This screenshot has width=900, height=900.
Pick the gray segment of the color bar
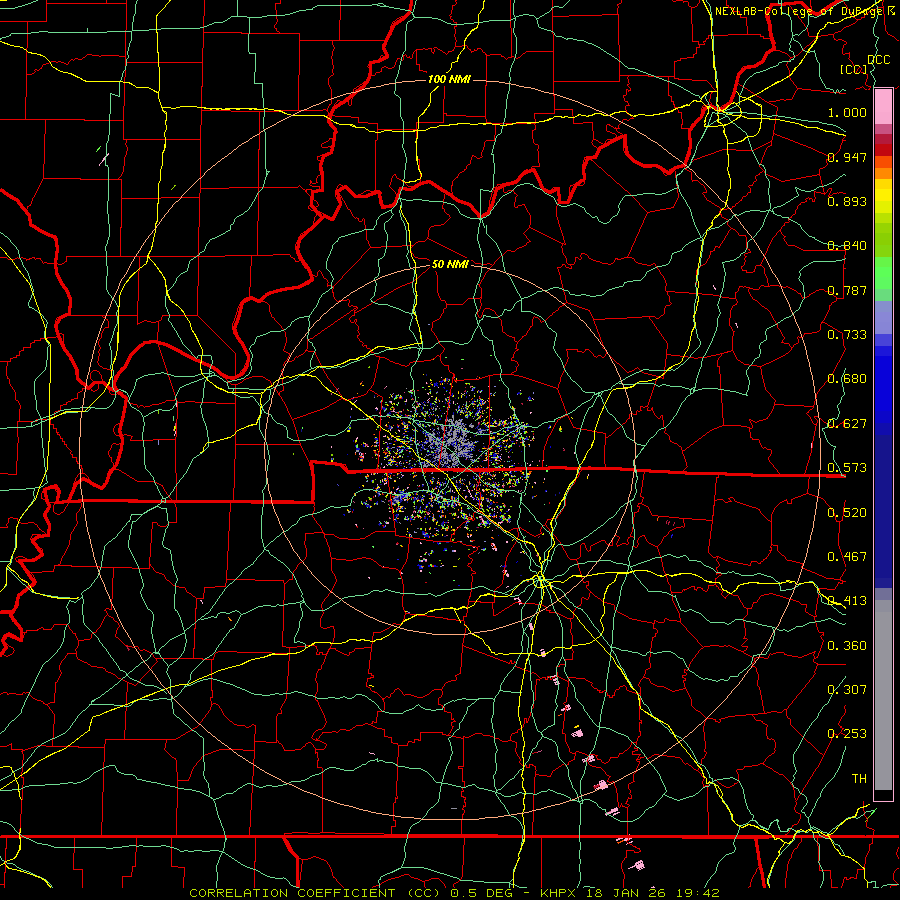(x=883, y=695)
